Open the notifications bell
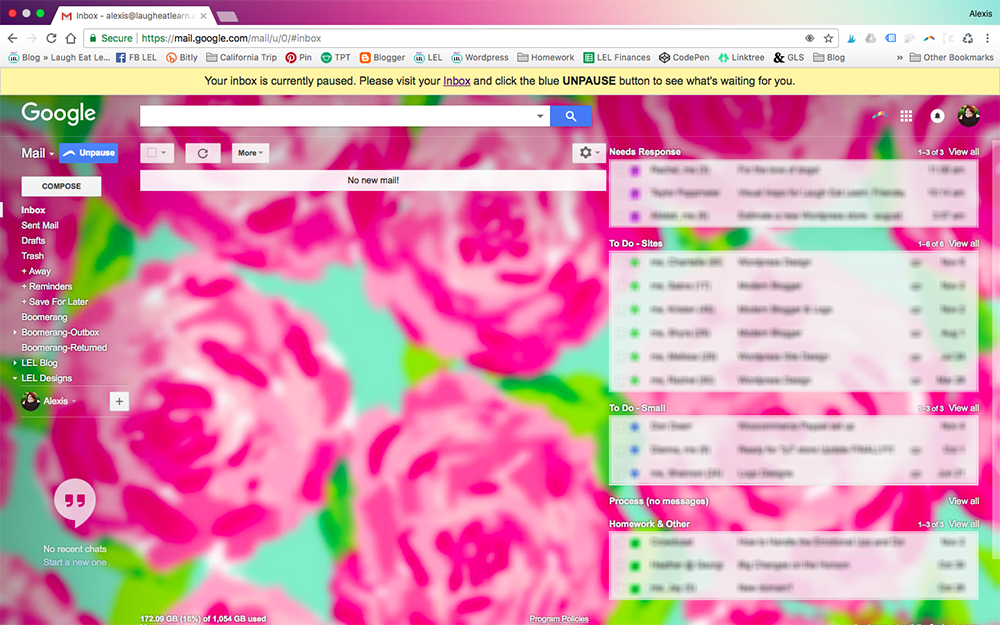Screen dimensions: 1000x625 [x=938, y=116]
